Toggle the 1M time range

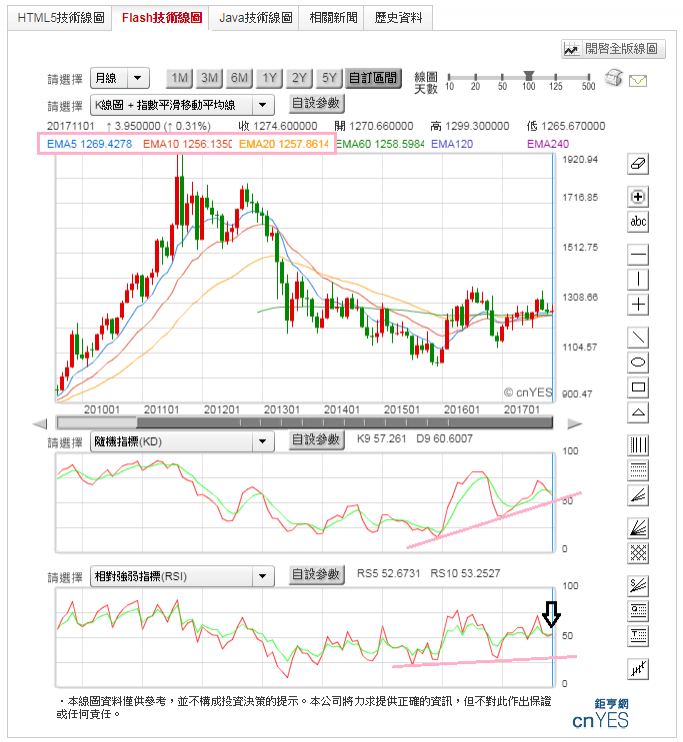click(x=180, y=78)
